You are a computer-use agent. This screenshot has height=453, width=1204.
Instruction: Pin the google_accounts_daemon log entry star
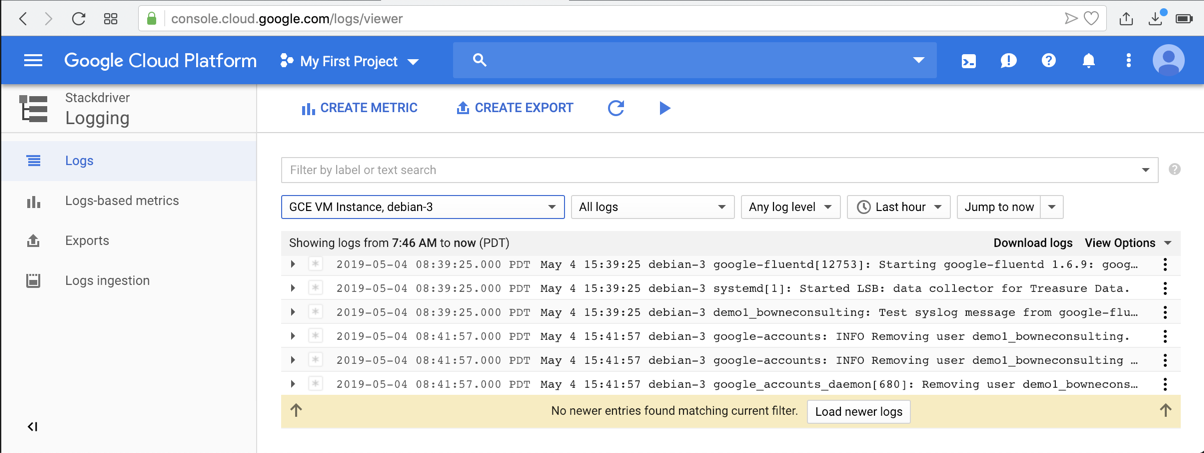[x=315, y=384]
